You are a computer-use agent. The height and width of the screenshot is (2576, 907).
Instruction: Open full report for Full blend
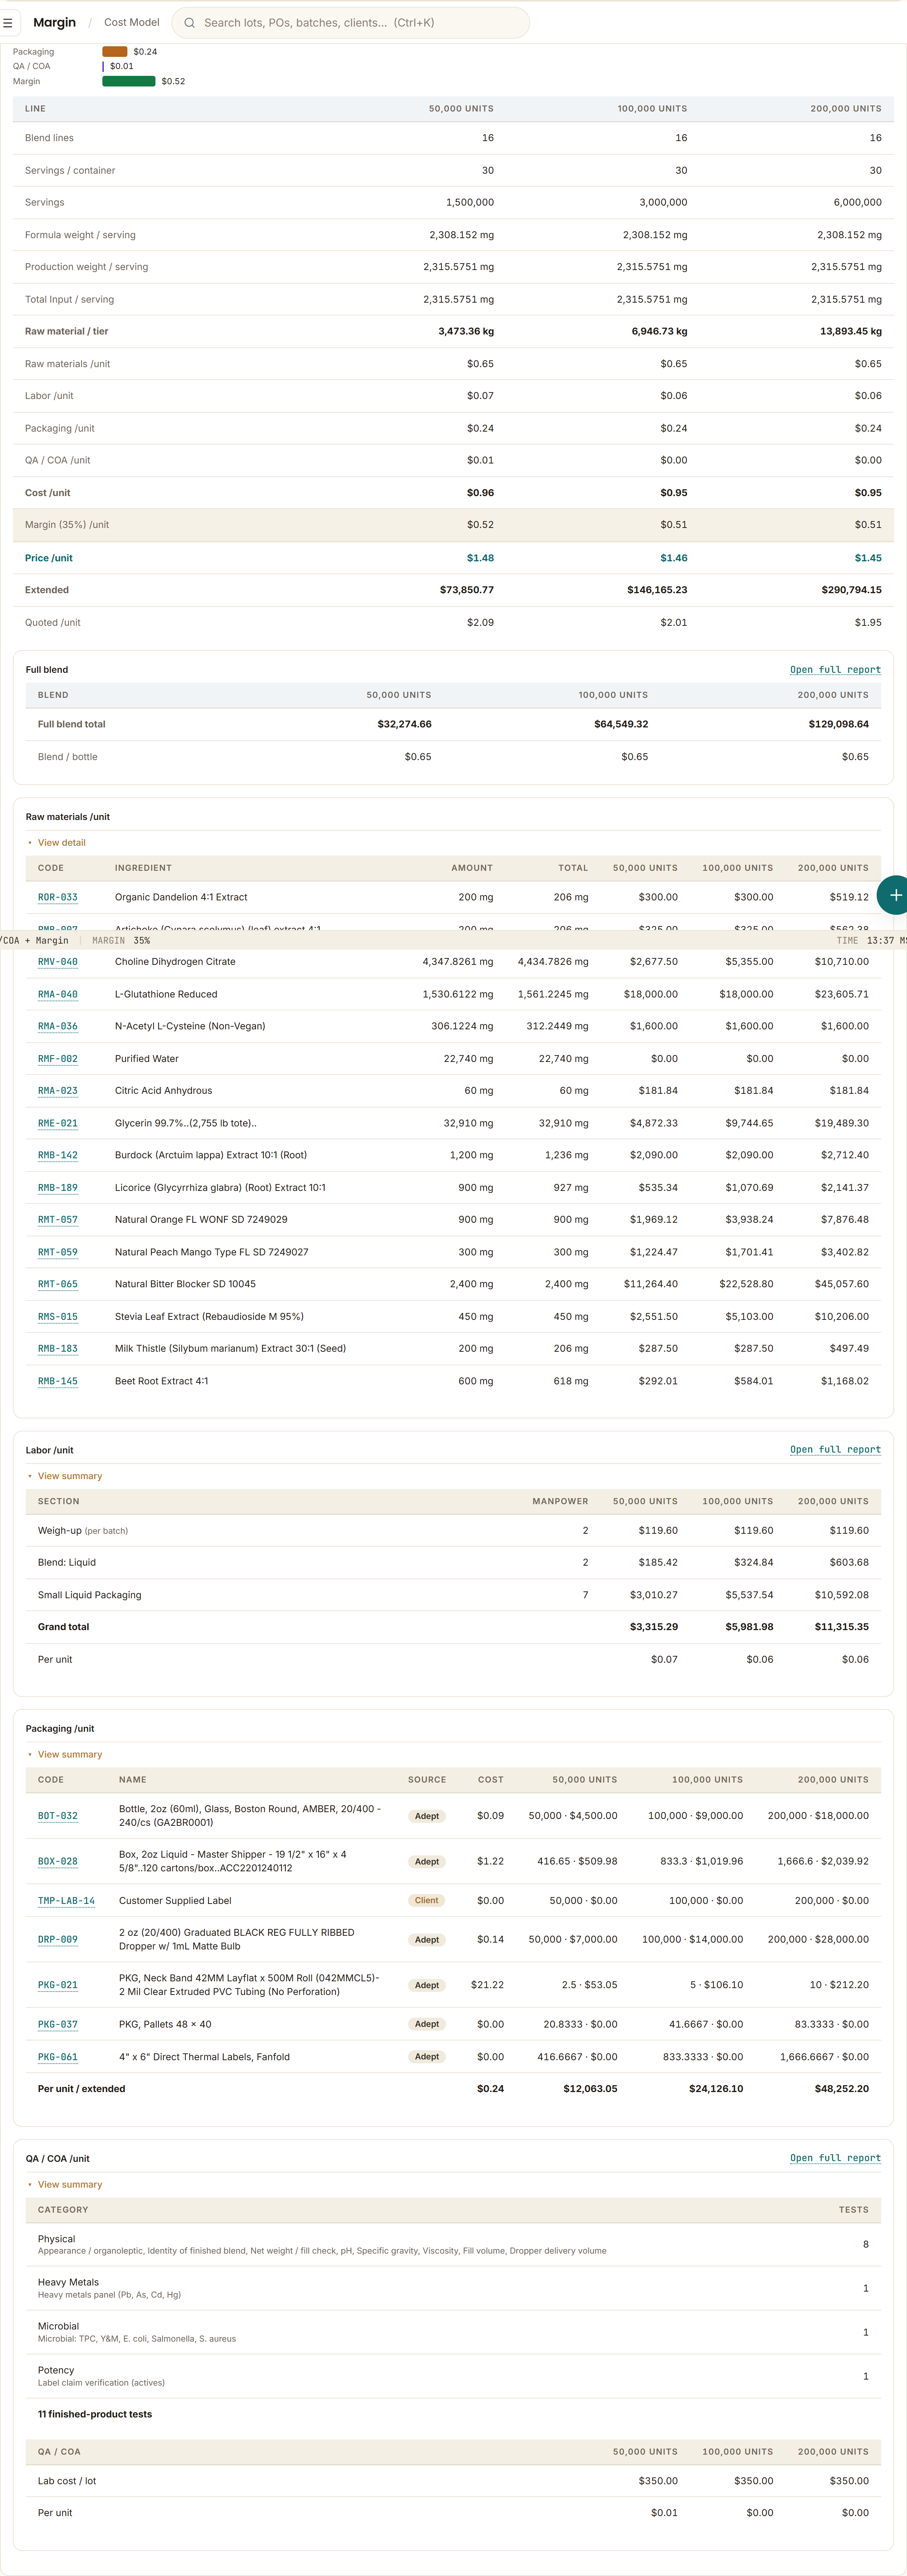tap(835, 670)
